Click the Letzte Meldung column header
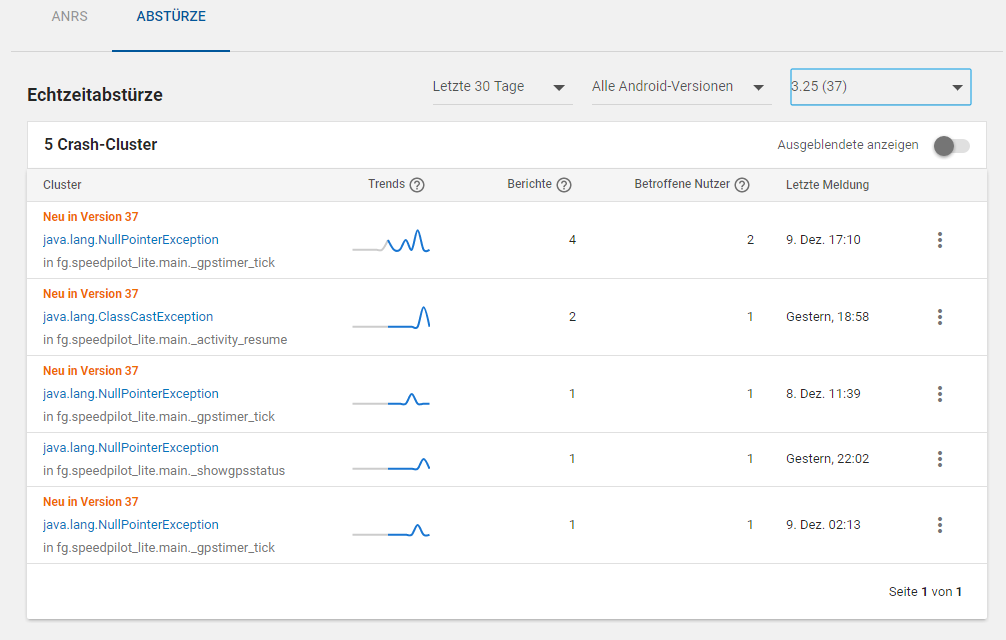This screenshot has width=1006, height=640. (827, 185)
